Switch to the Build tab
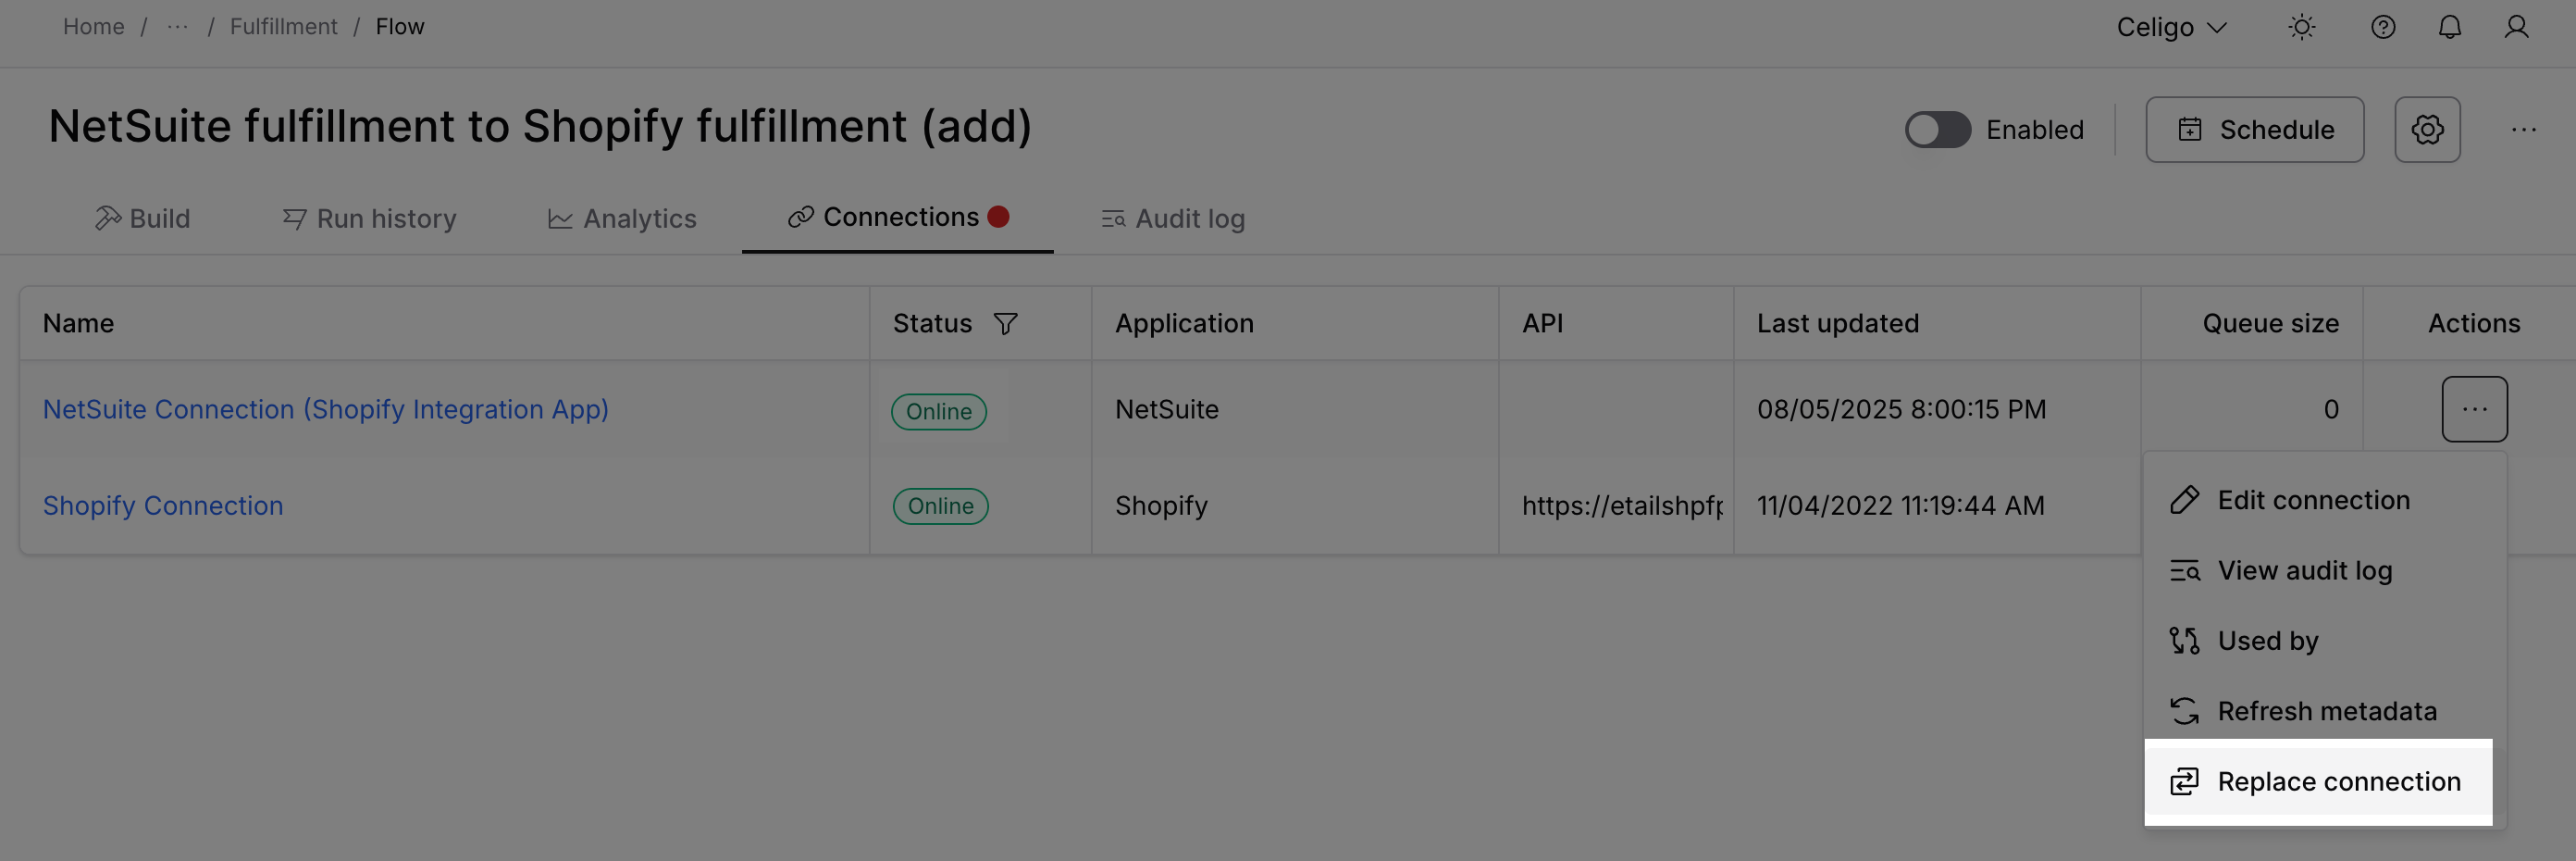This screenshot has height=861, width=2576. (x=142, y=218)
